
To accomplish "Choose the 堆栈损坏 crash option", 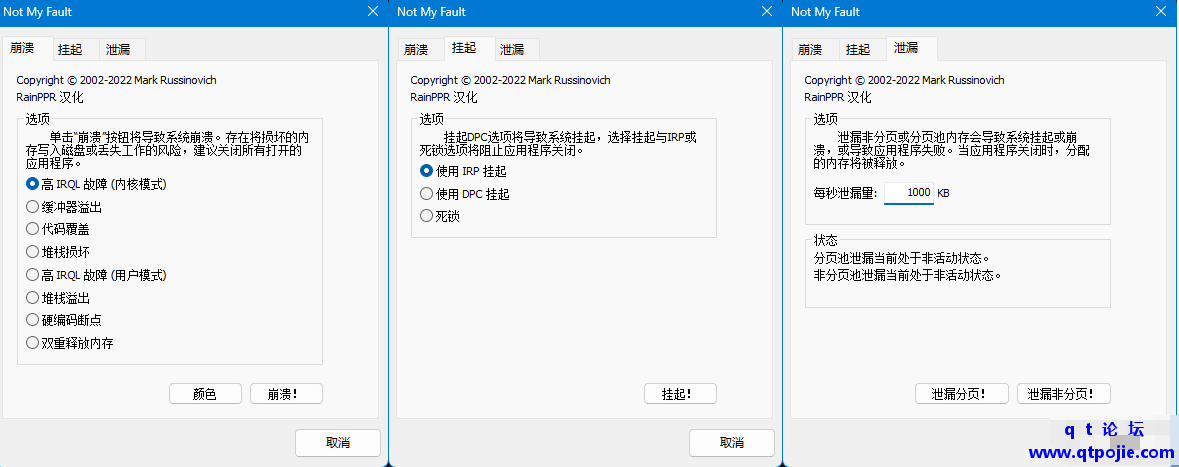I will [x=58, y=252].
